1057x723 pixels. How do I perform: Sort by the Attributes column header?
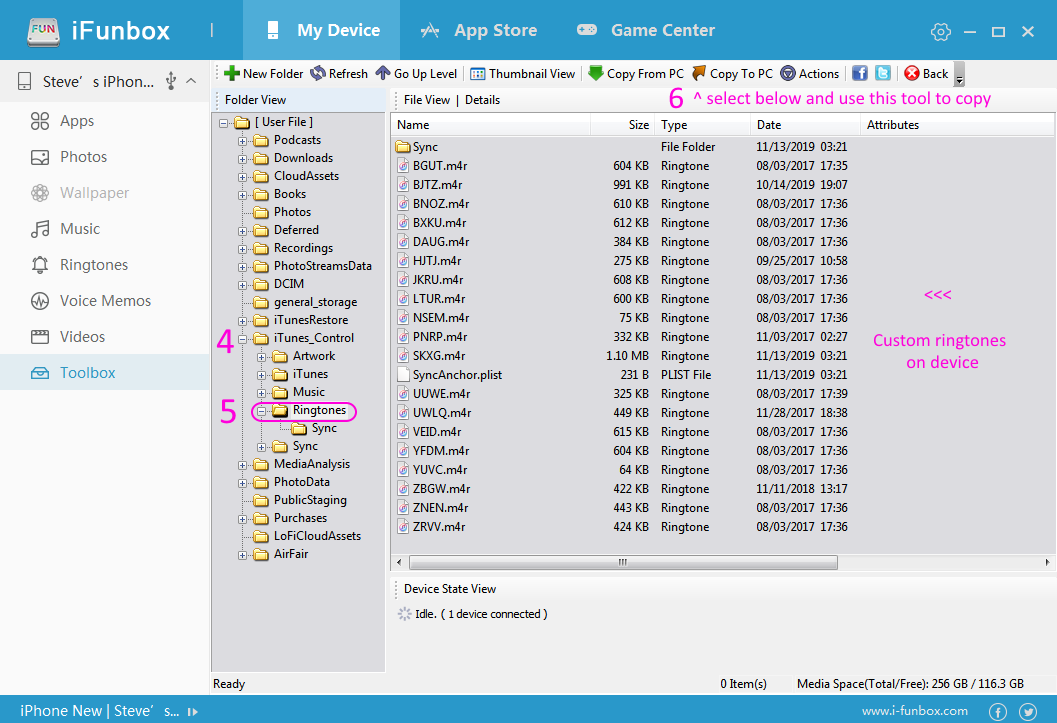pos(957,125)
